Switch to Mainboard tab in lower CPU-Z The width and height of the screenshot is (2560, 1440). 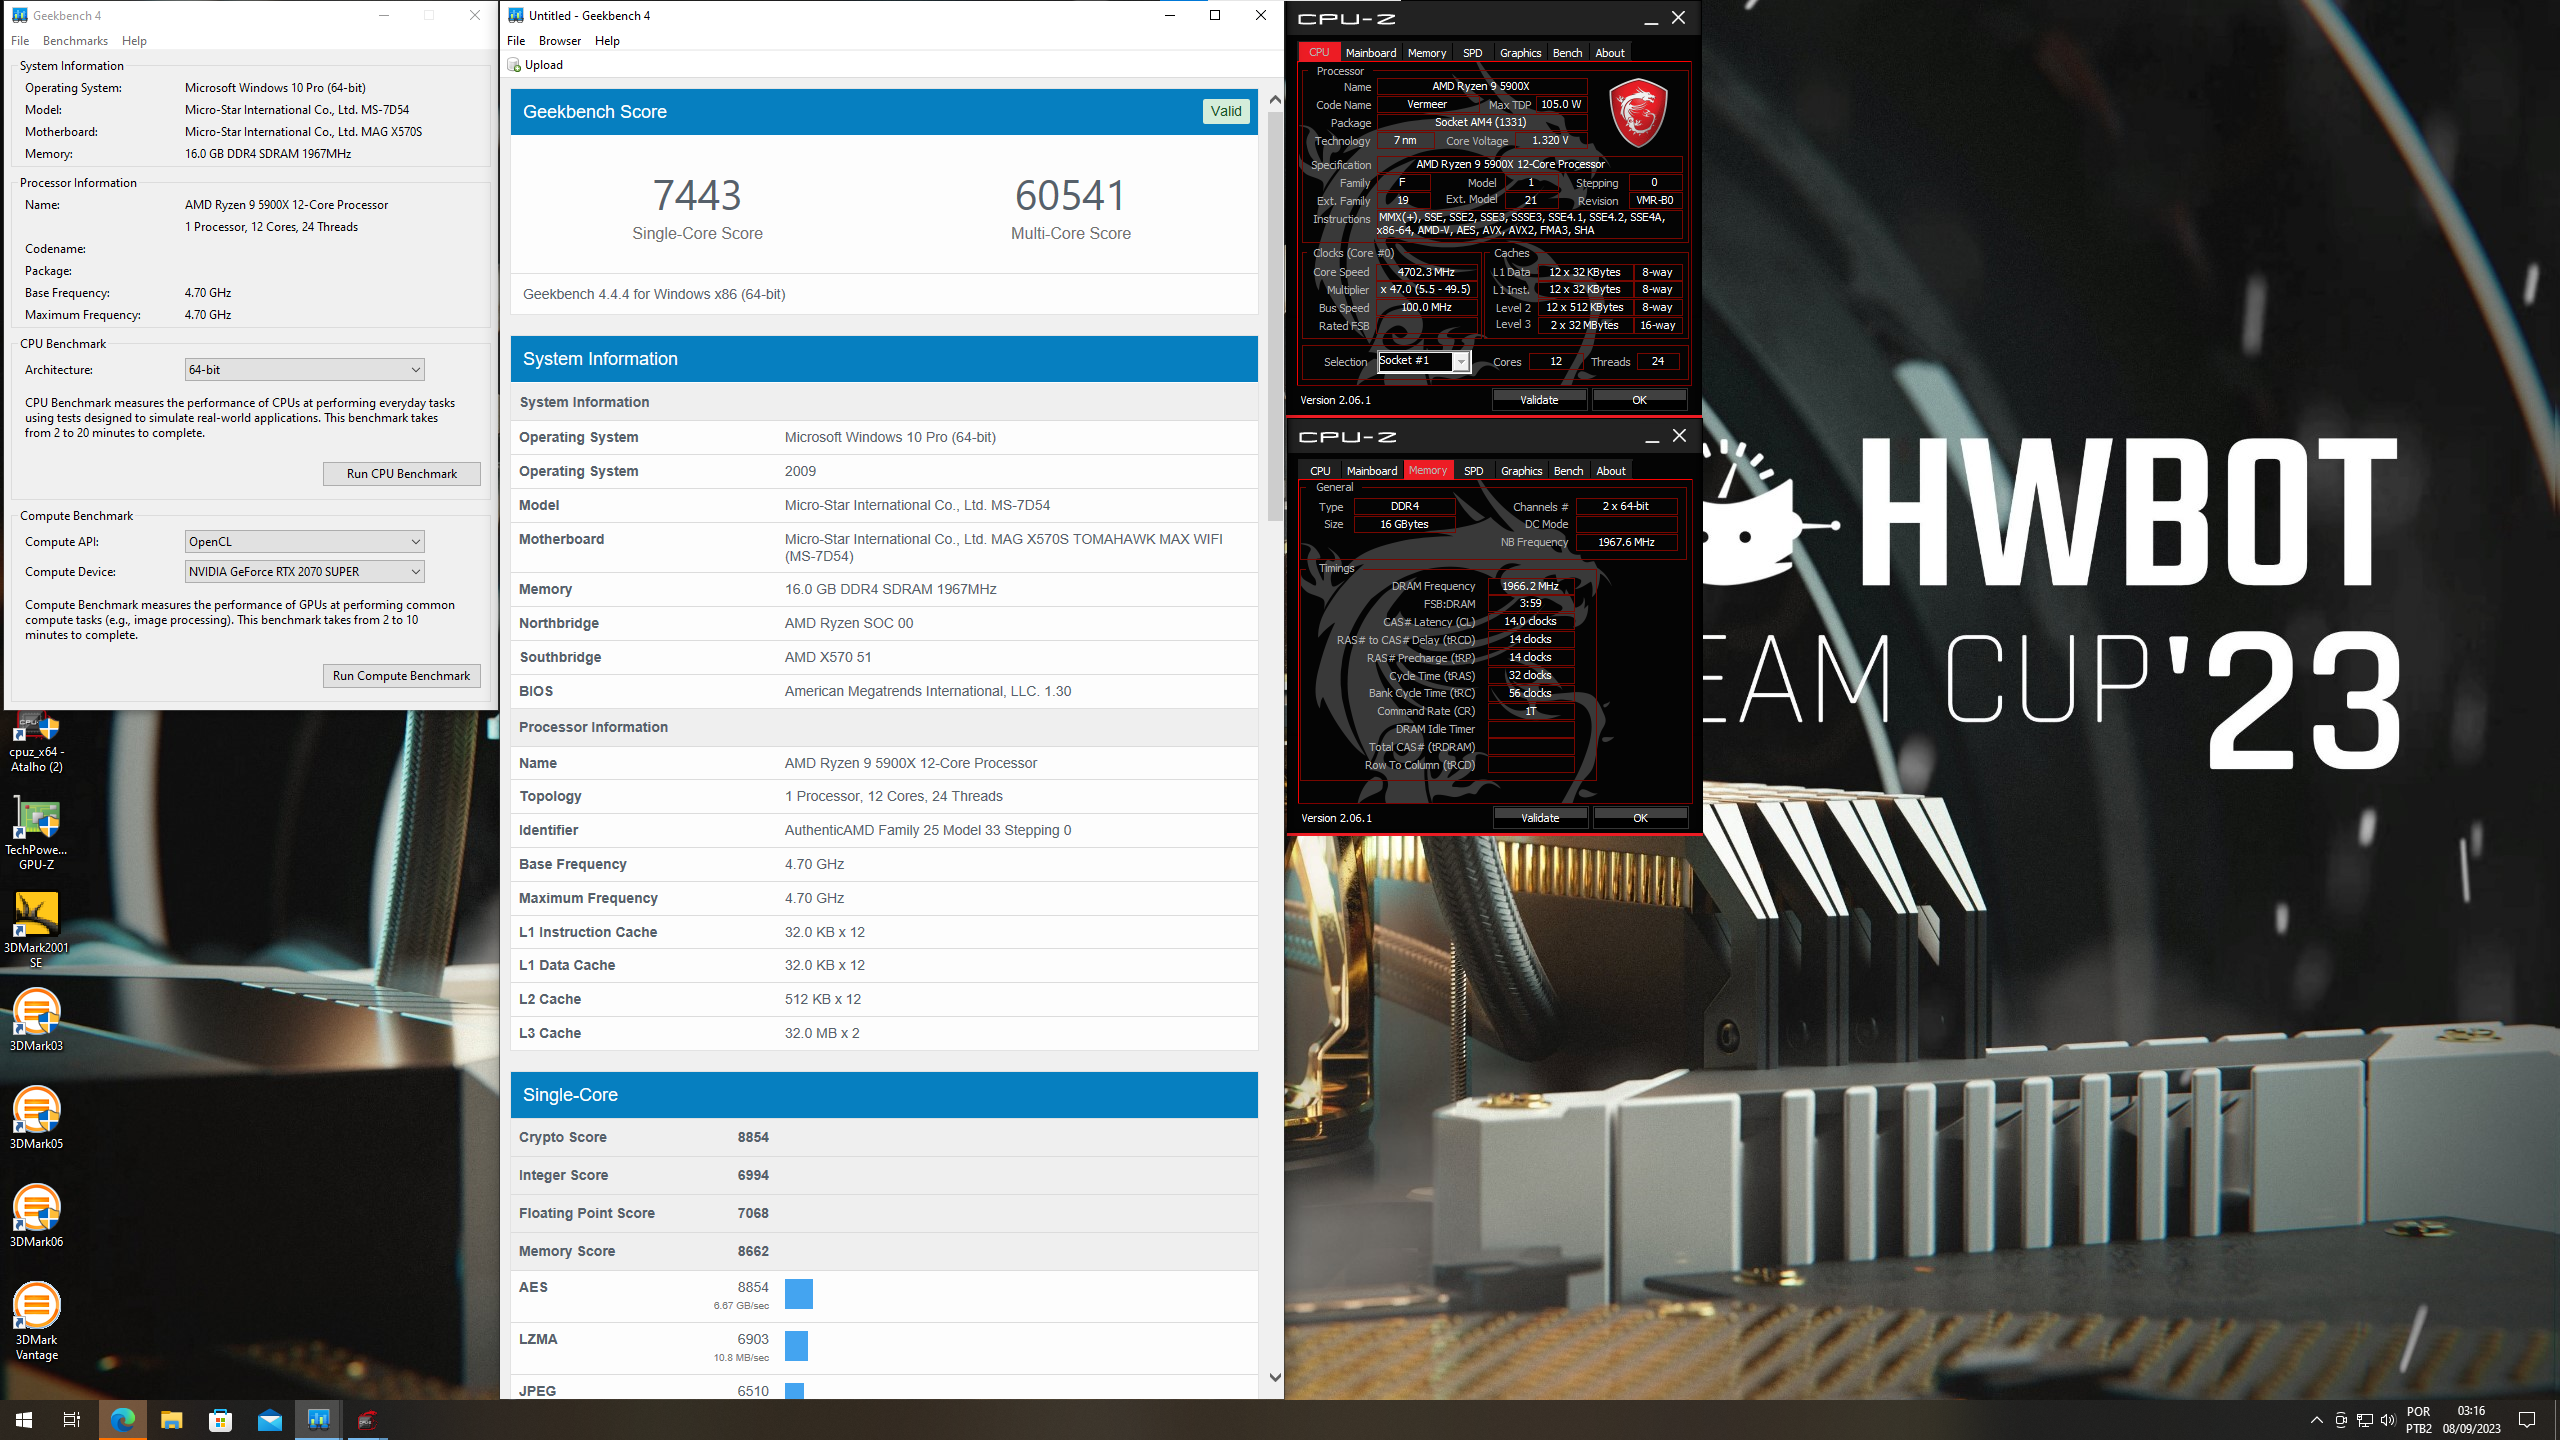tap(1371, 471)
